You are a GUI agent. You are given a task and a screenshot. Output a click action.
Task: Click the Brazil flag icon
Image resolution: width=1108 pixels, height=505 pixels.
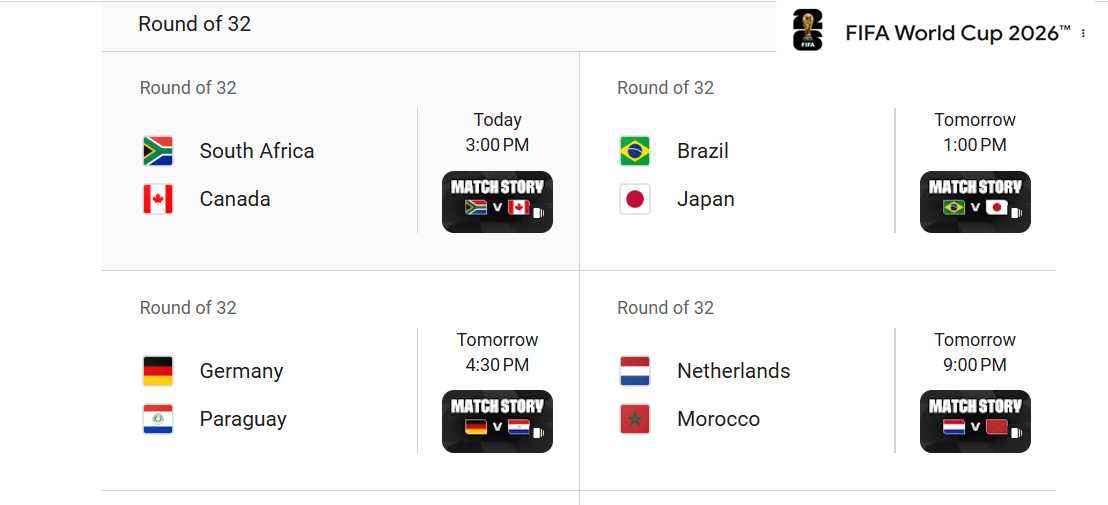point(635,150)
